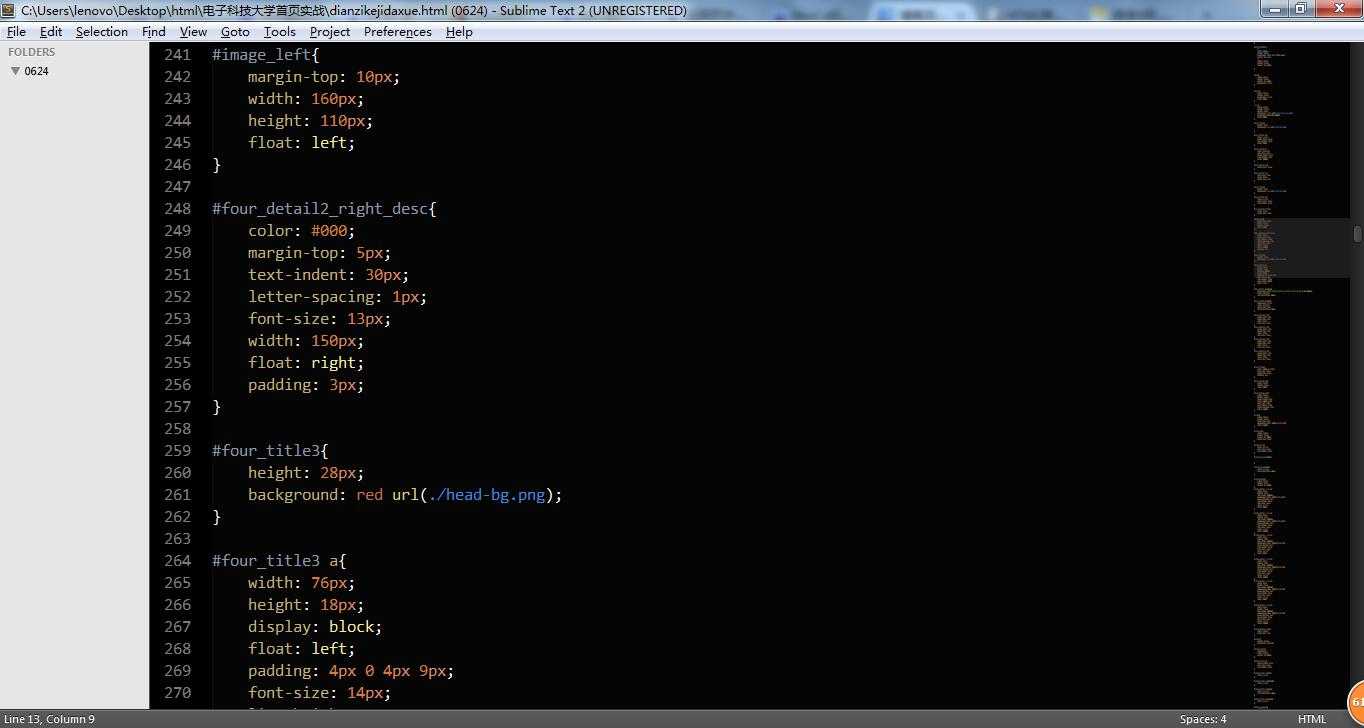
Task: Open the Selection menu
Action: coord(102,32)
